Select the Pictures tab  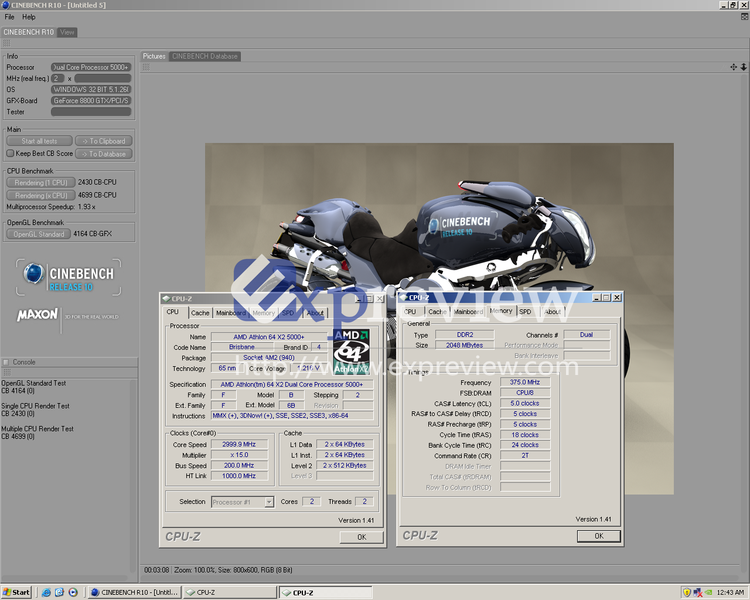(154, 56)
